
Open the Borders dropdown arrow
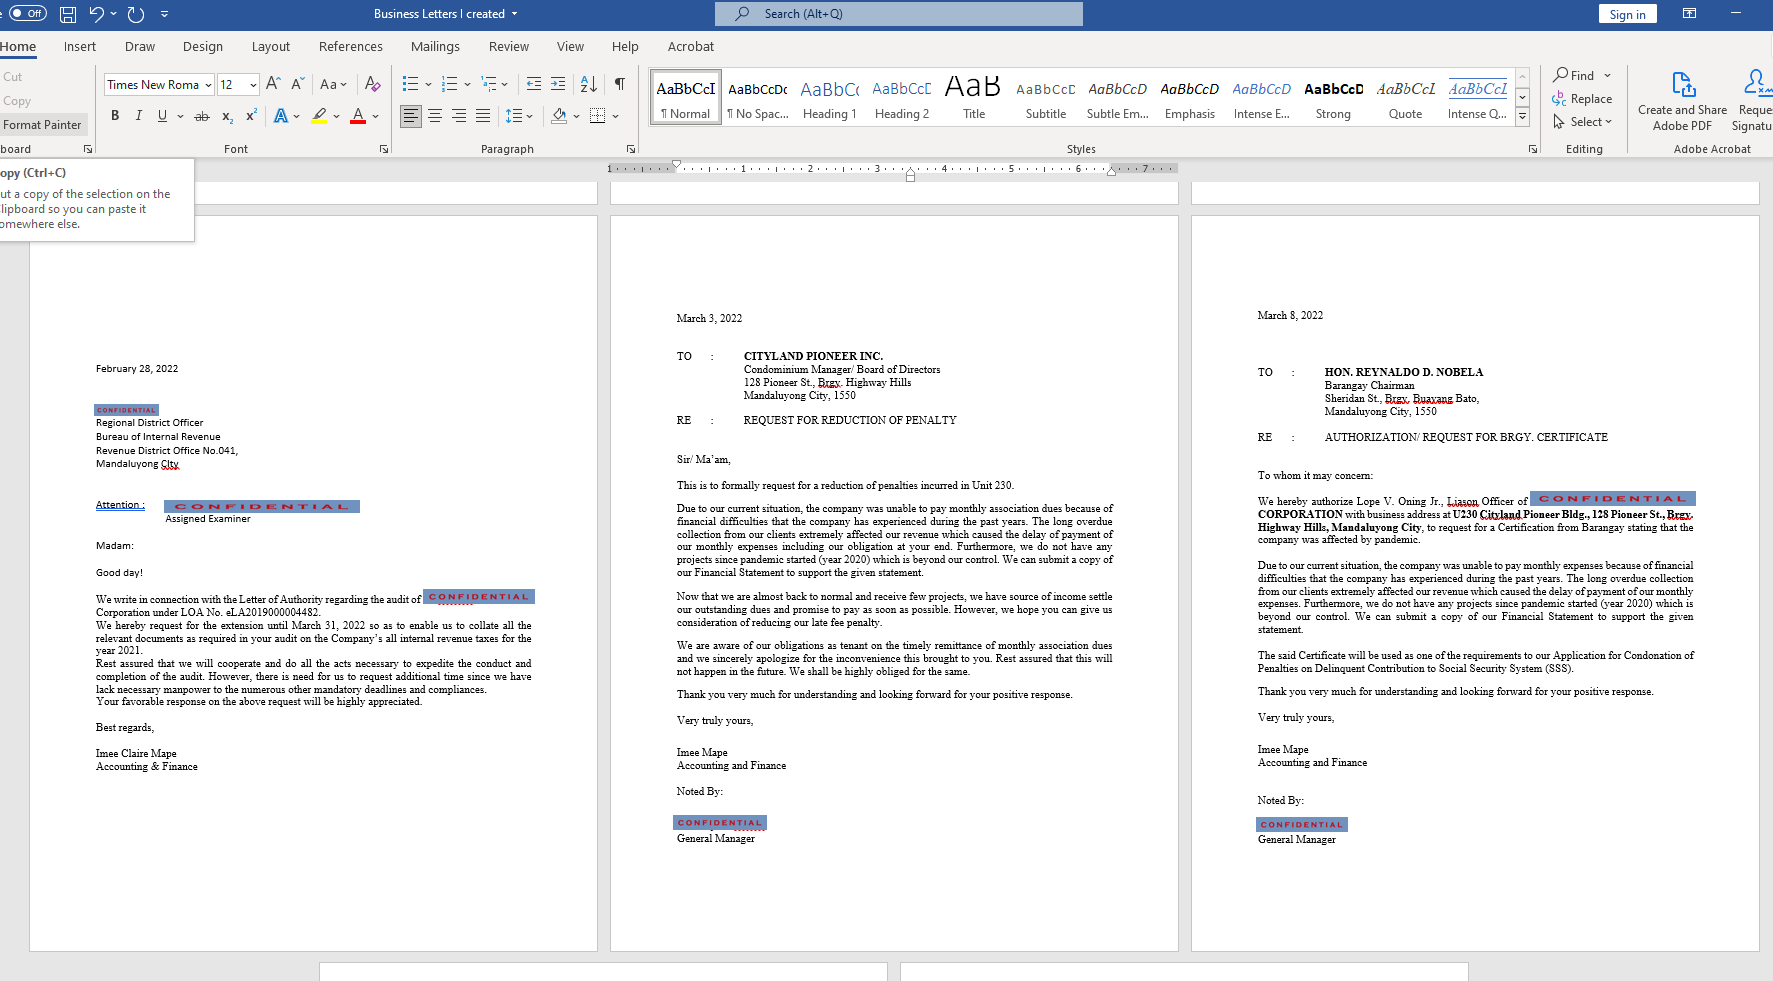click(x=616, y=116)
